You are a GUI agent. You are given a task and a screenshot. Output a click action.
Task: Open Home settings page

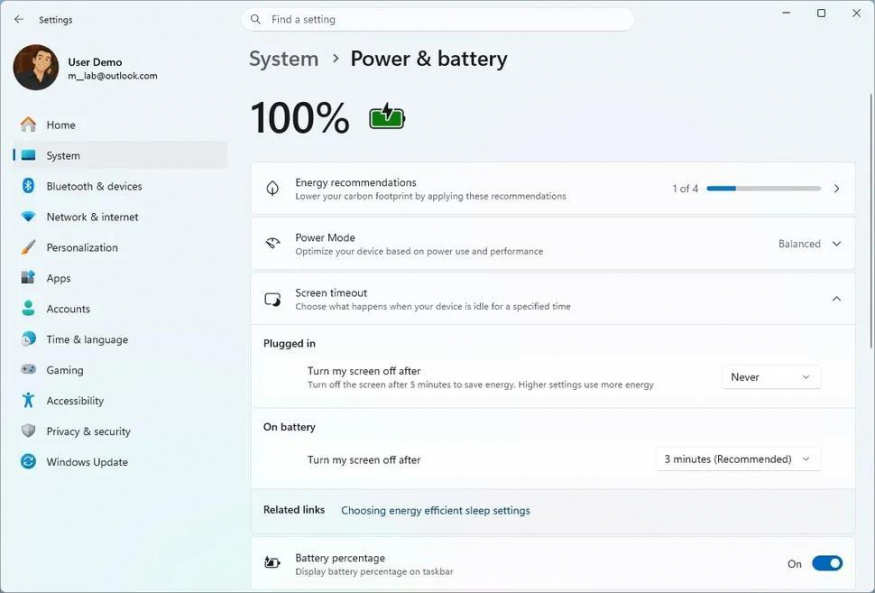(119, 125)
